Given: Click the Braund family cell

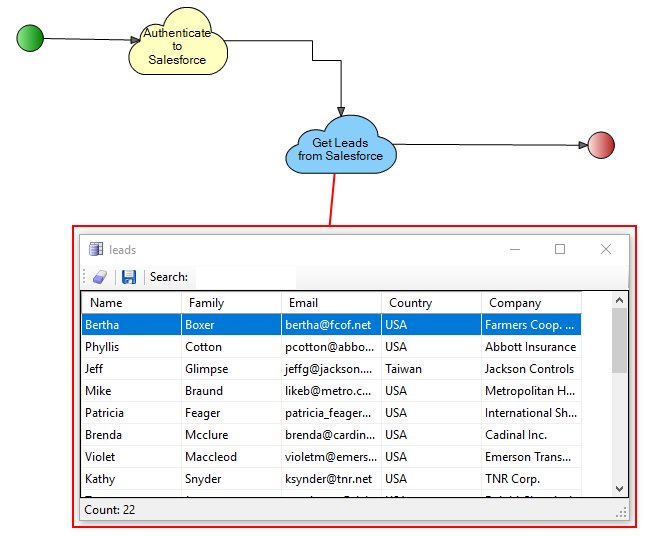Looking at the screenshot, I should tap(232, 391).
